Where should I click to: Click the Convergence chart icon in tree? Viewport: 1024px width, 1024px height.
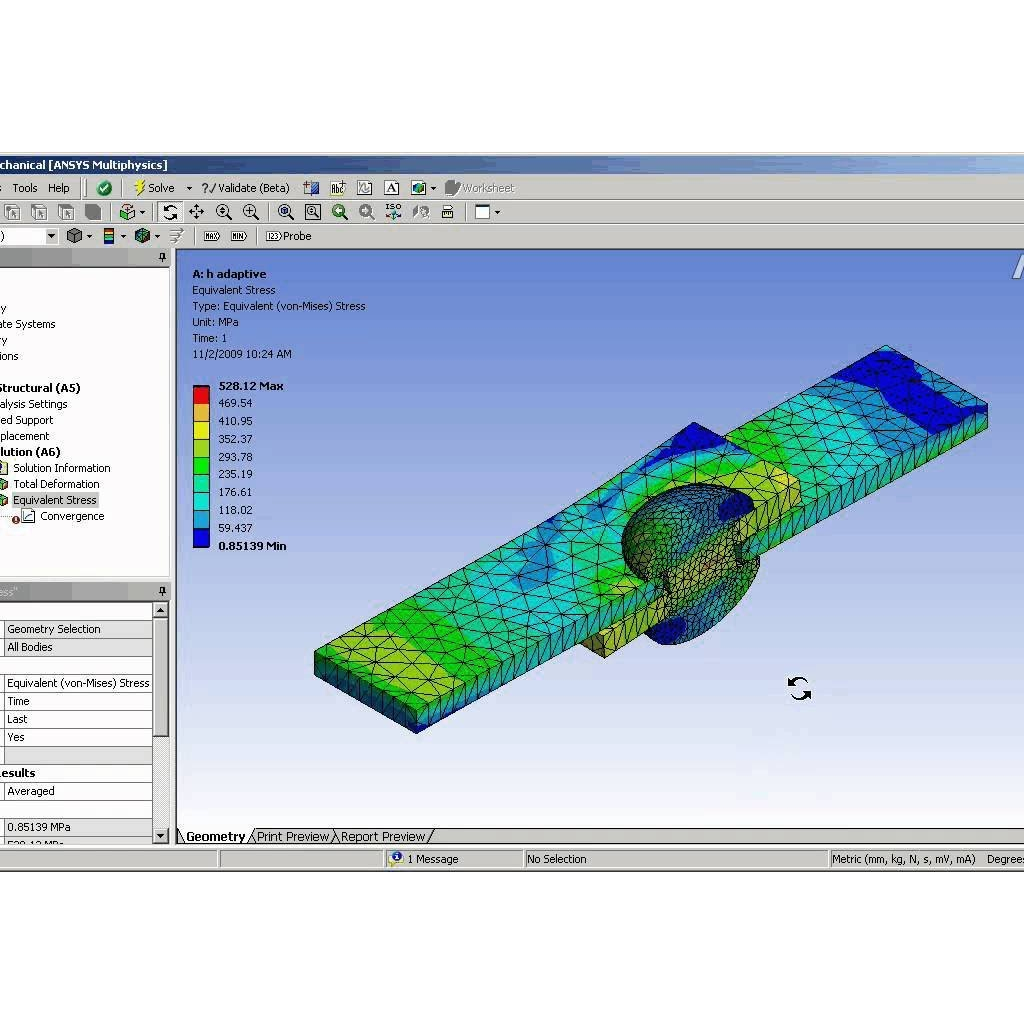tap(29, 516)
